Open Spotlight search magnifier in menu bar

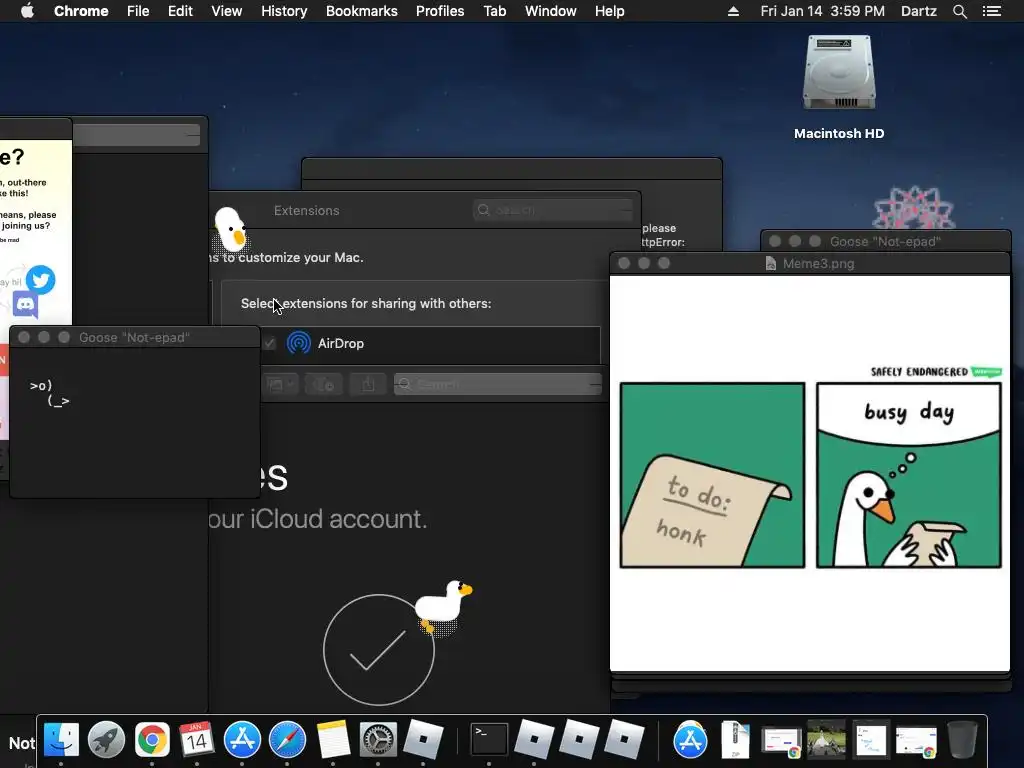coord(959,11)
